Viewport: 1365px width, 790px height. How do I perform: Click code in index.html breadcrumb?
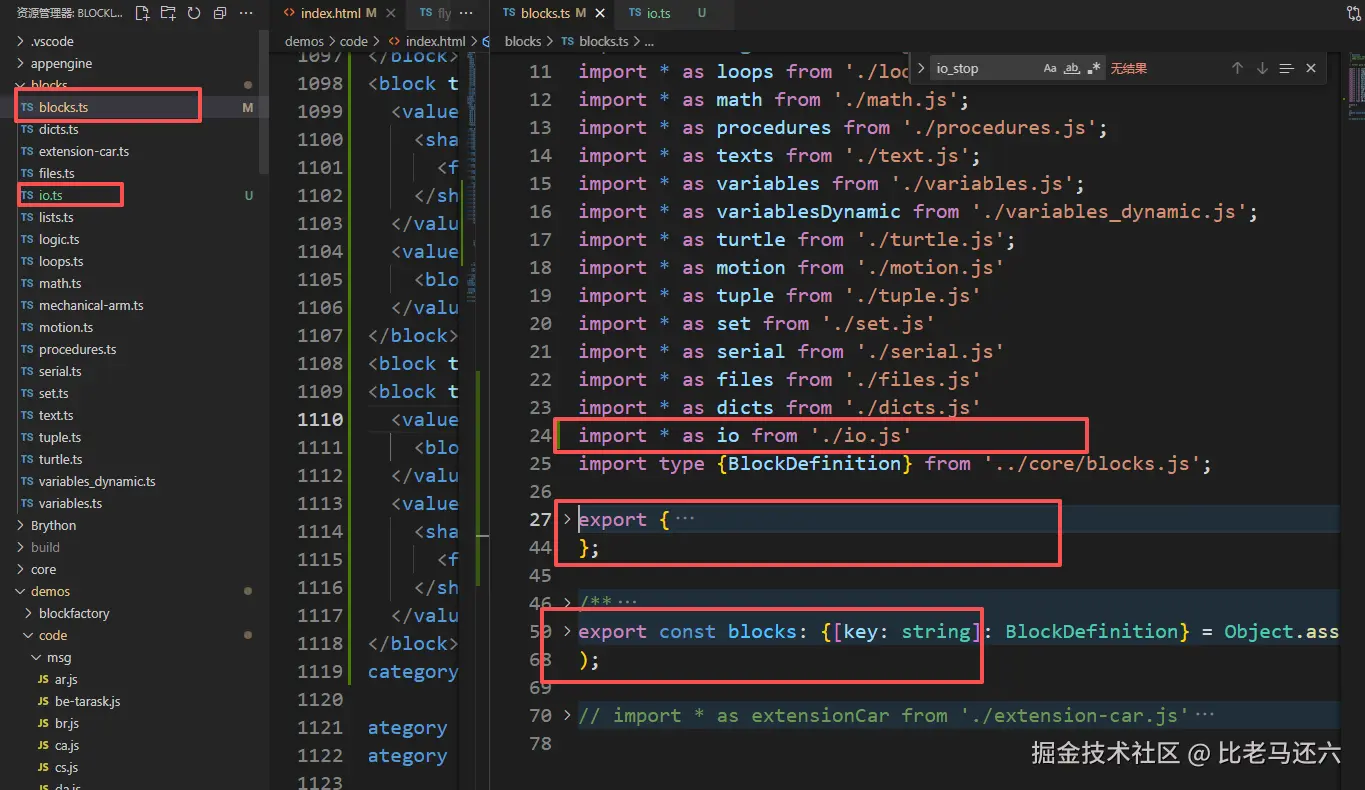tap(354, 41)
